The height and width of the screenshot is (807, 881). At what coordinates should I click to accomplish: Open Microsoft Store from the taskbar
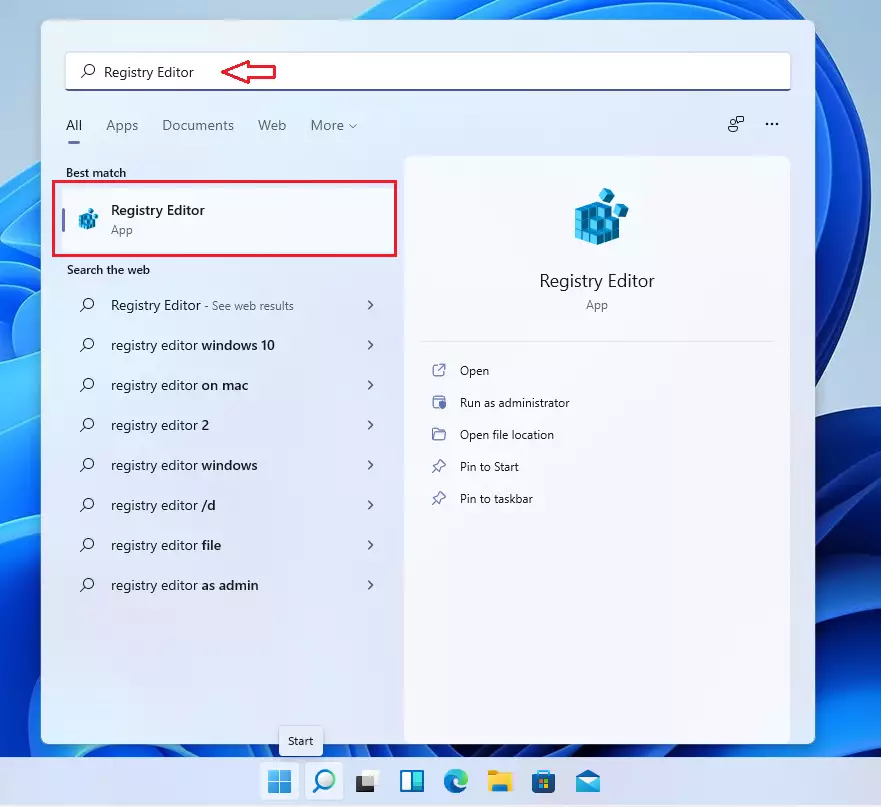[543, 781]
